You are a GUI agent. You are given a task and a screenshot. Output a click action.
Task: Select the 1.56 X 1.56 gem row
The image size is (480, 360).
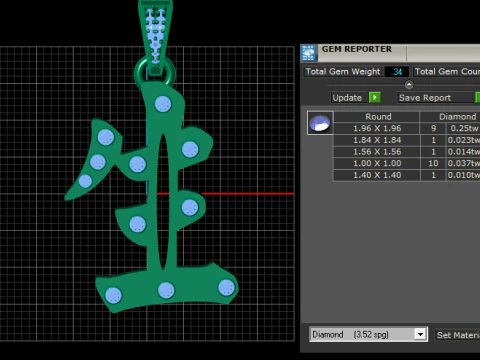407,152
